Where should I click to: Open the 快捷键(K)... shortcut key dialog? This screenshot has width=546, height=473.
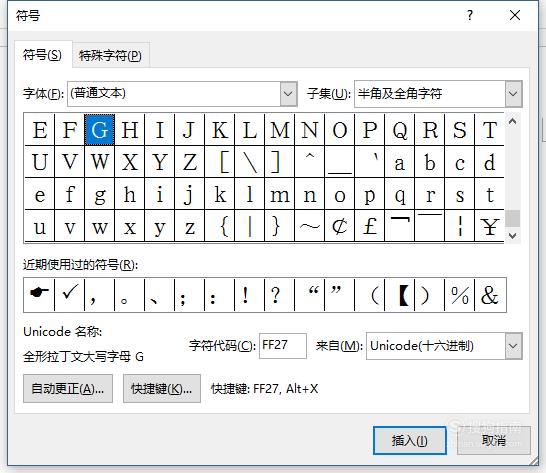pos(162,389)
